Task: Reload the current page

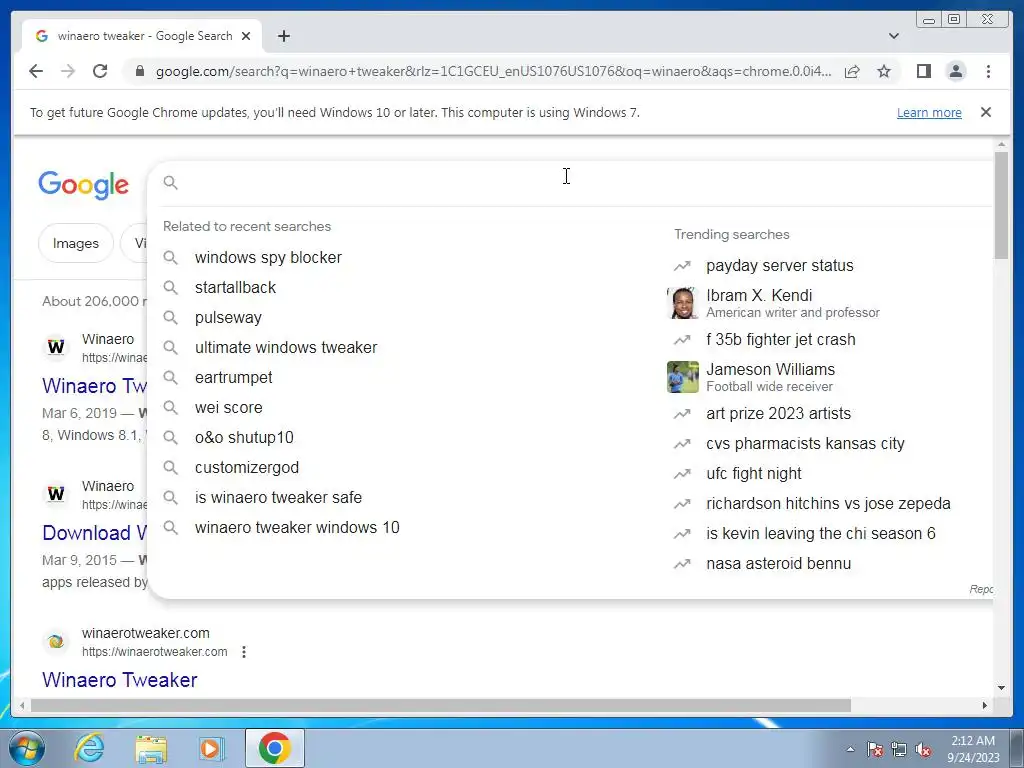Action: [x=100, y=71]
